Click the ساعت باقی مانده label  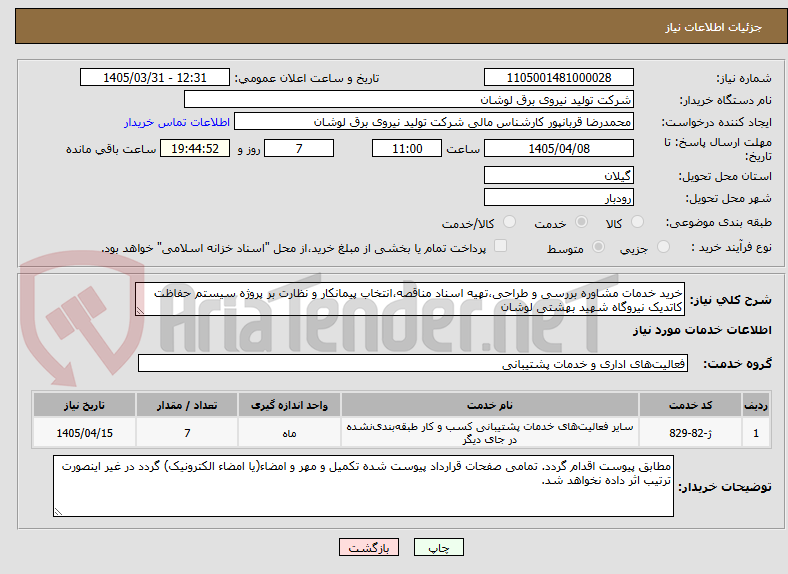tap(111, 149)
